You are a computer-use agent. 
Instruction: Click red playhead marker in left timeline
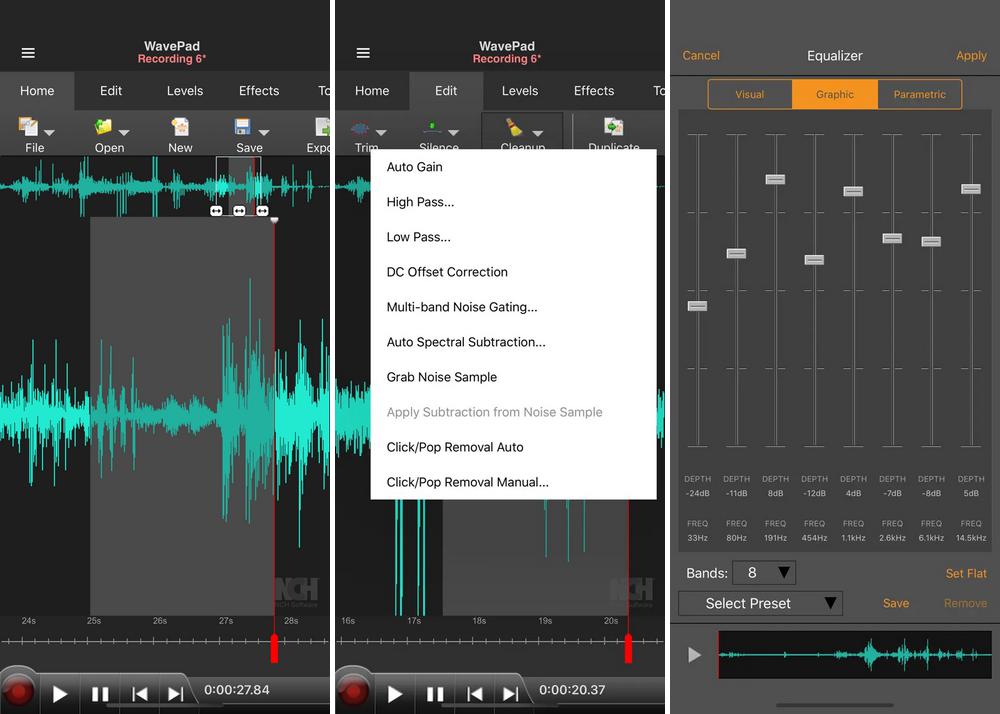pyautogui.click(x=274, y=648)
